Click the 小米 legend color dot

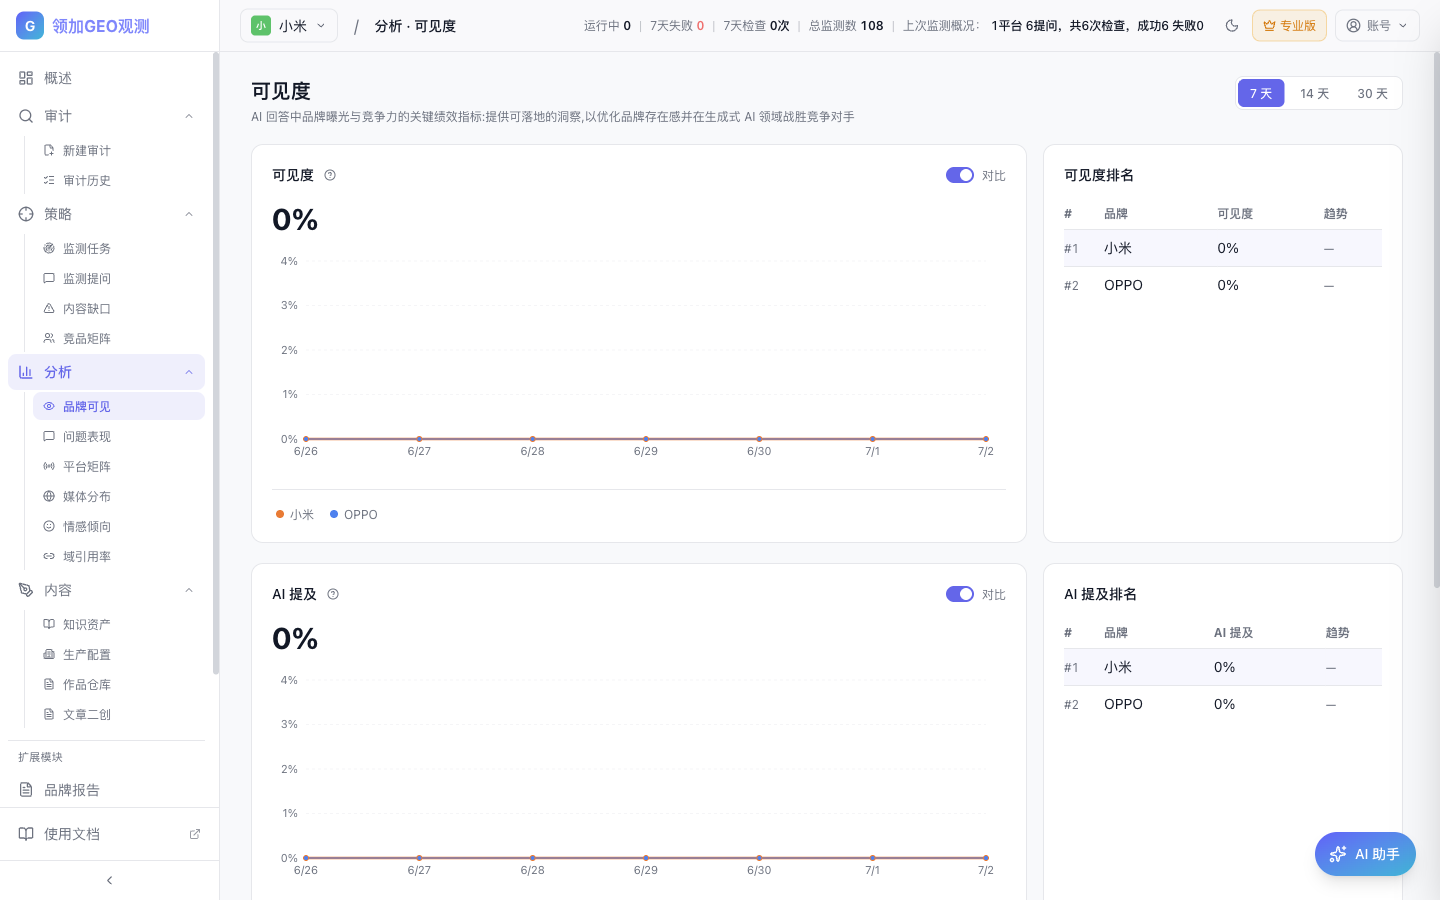coord(280,515)
